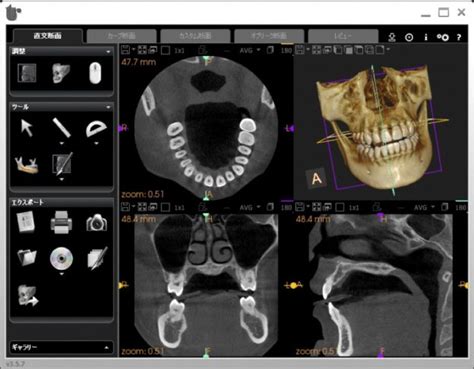Open the question mark help icon
This screenshot has height=369, width=474.
(459, 37)
